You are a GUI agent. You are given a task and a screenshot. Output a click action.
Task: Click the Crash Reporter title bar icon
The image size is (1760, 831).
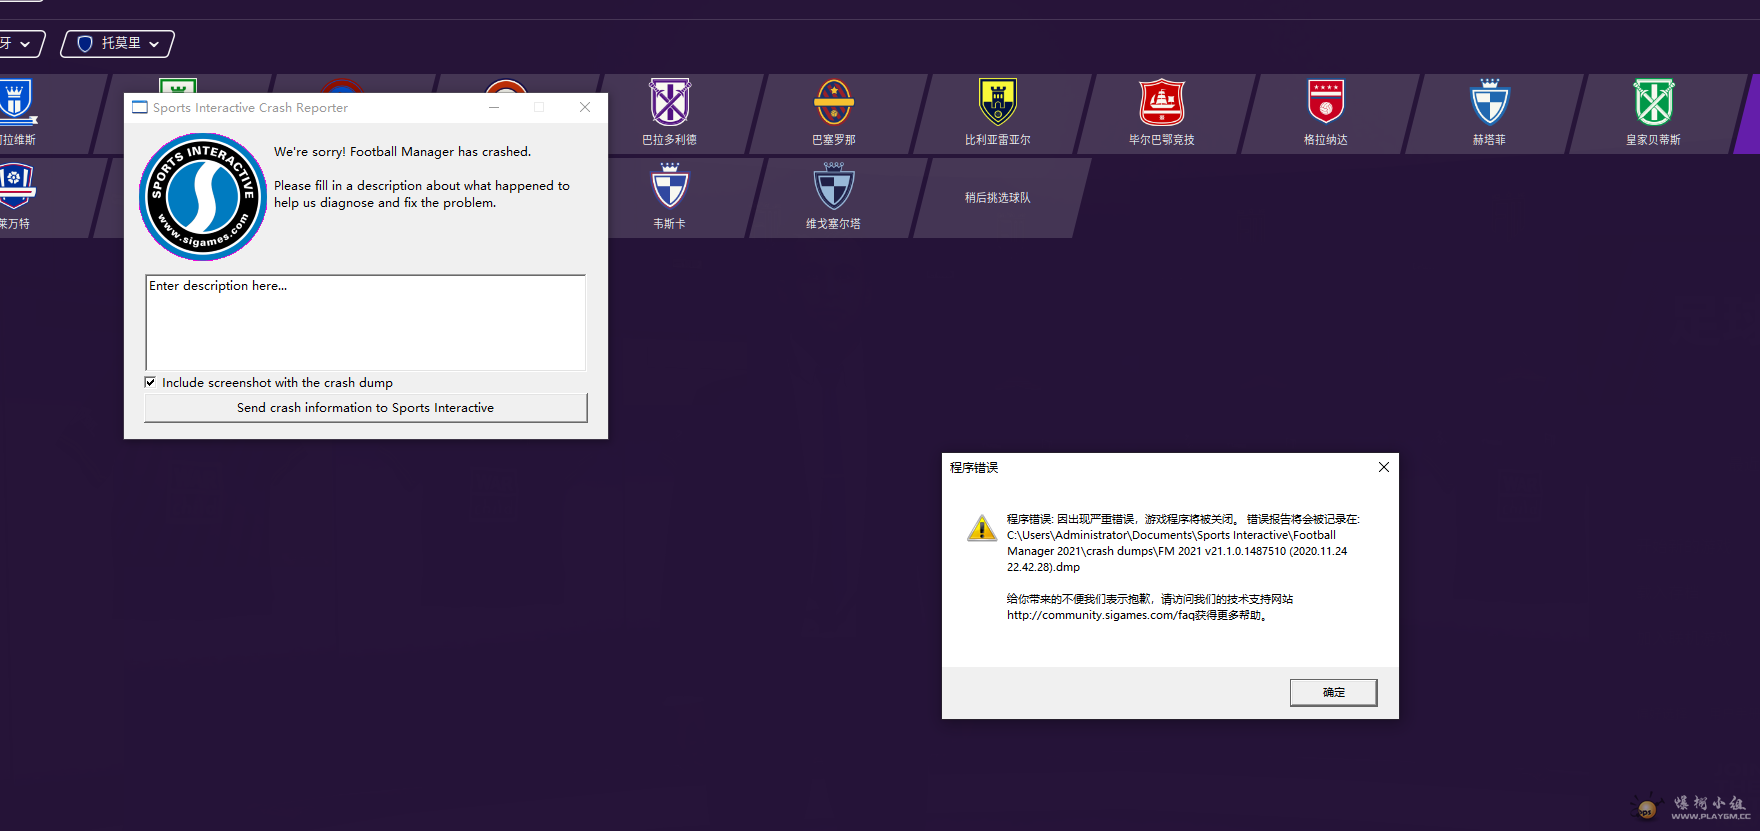pyautogui.click(x=140, y=107)
